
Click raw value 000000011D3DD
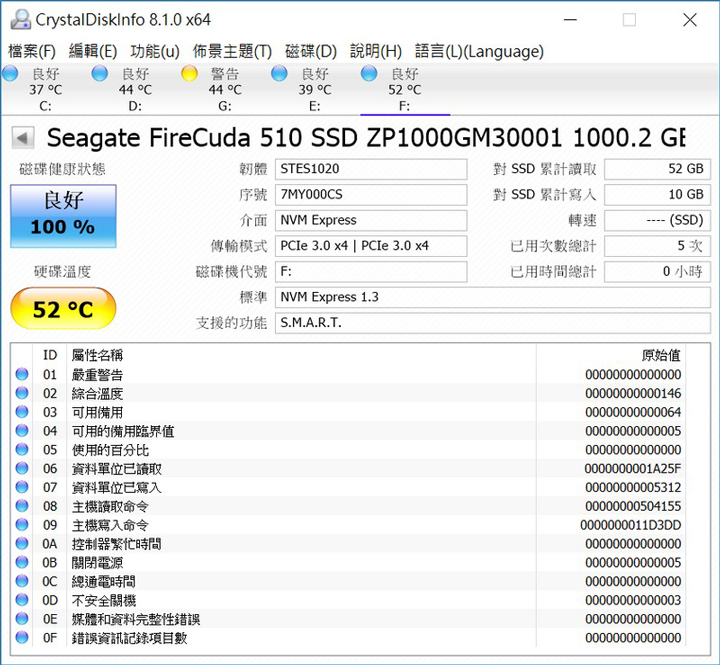pyautogui.click(x=630, y=525)
